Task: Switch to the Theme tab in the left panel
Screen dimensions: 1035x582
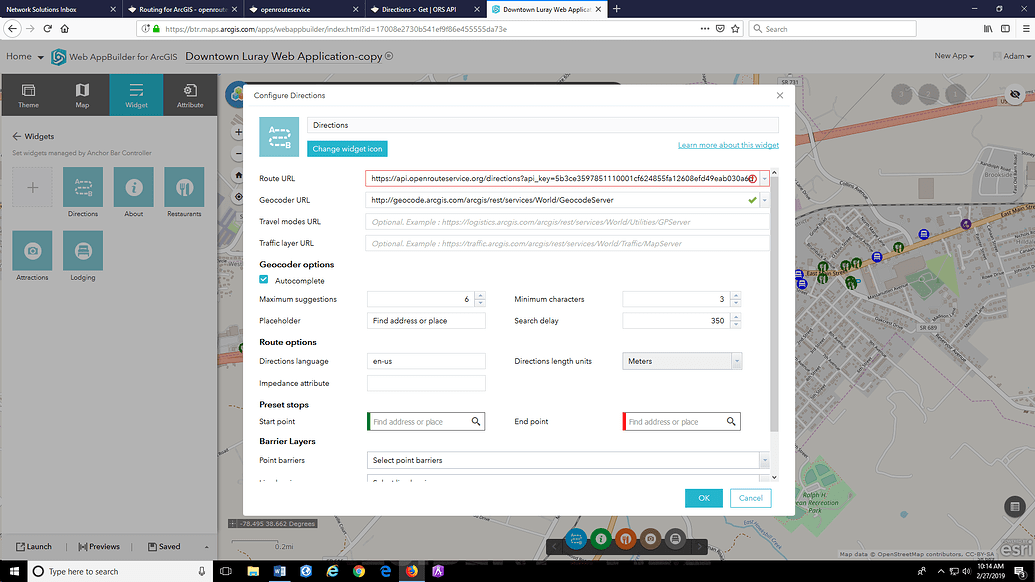Action: coord(28,94)
